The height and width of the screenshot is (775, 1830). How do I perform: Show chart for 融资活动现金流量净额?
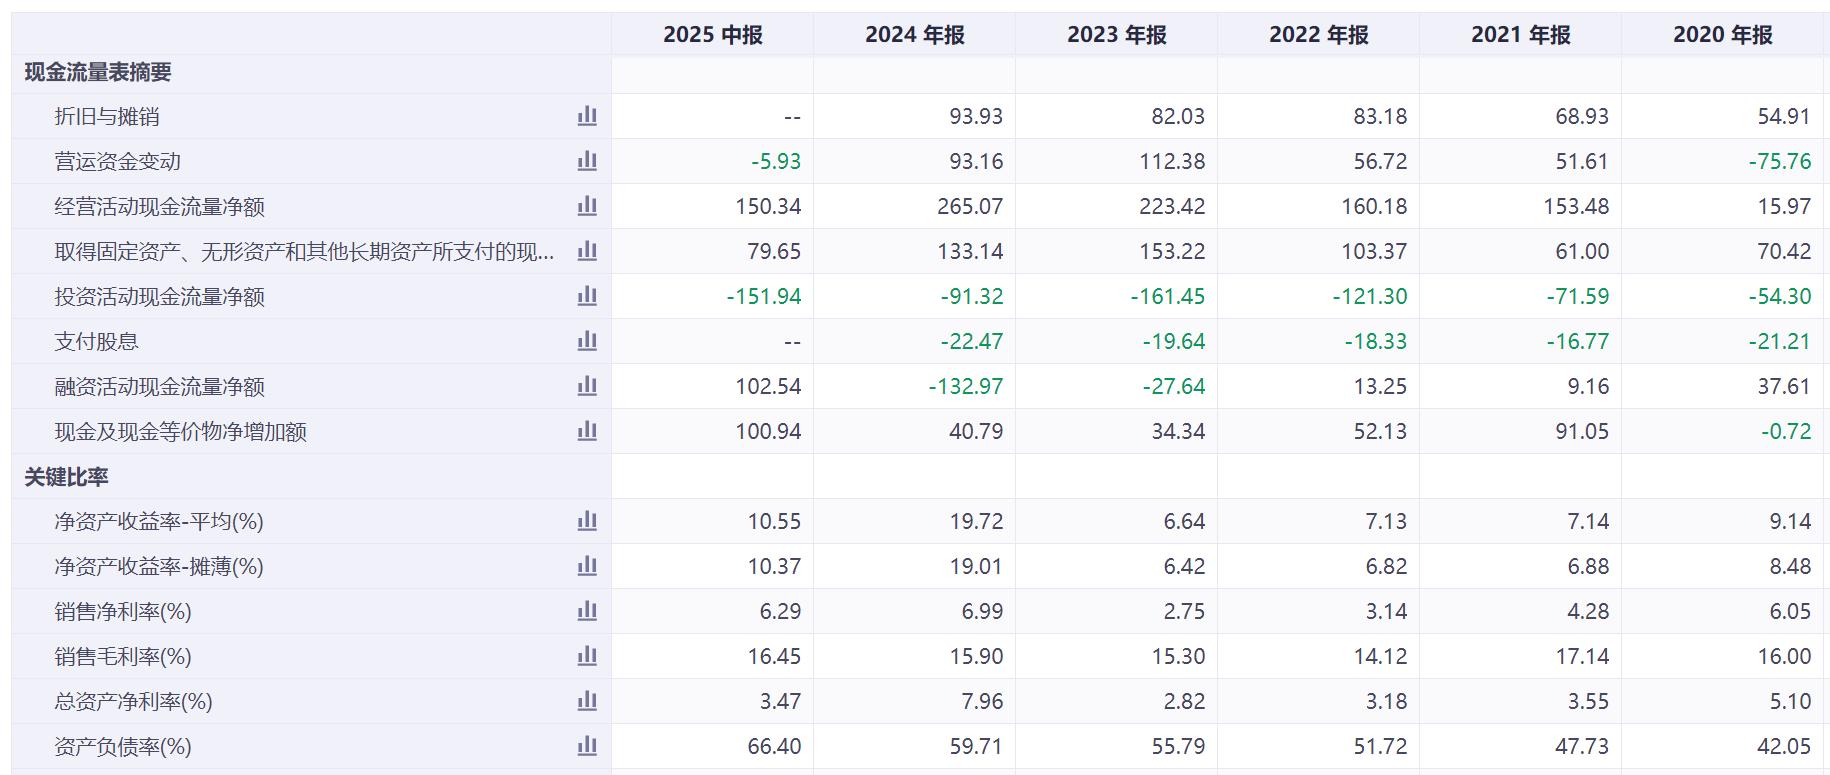(587, 387)
